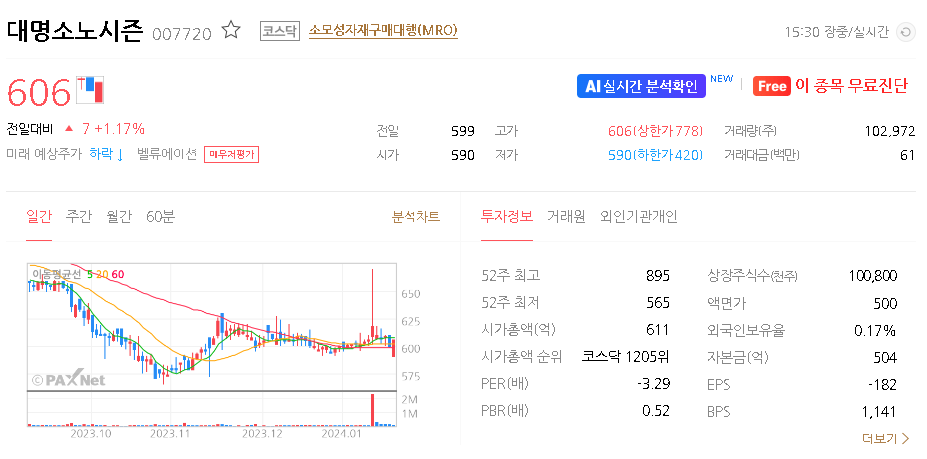Click the Free badge
Screen dimensions: 927x459
click(772, 86)
